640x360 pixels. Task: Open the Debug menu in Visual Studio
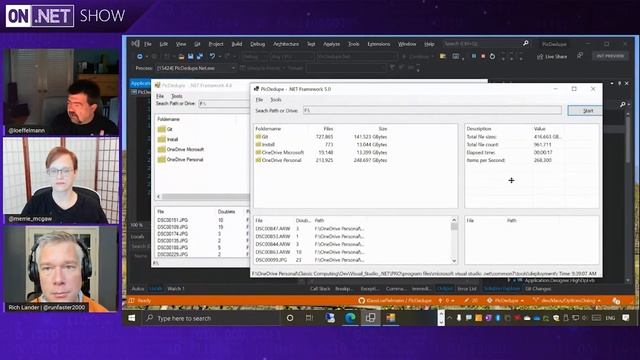tap(257, 44)
